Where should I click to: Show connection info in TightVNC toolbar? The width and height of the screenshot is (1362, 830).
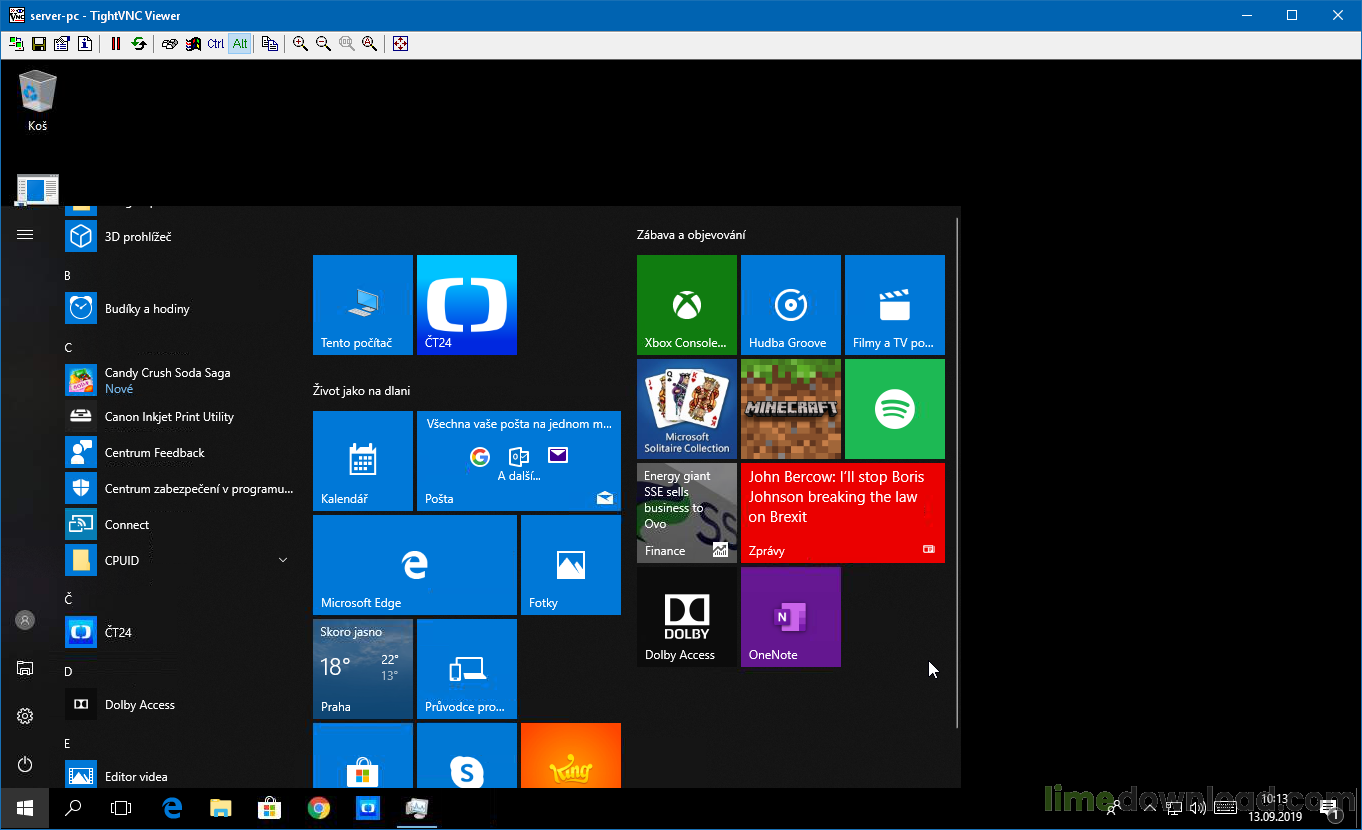click(85, 44)
